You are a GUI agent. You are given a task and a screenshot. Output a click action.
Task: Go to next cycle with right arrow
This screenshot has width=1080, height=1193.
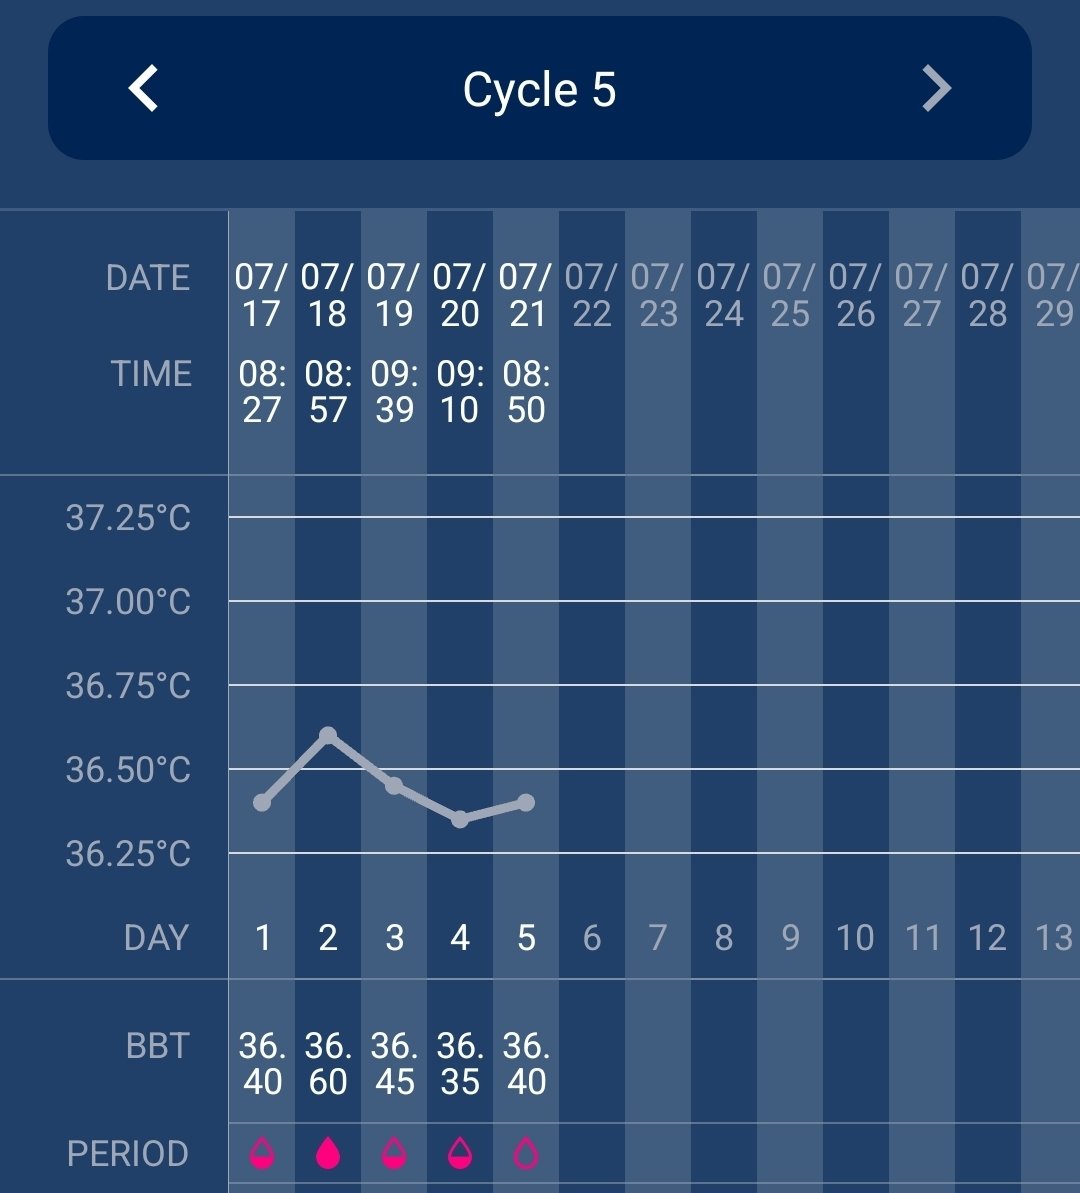pyautogui.click(x=936, y=89)
